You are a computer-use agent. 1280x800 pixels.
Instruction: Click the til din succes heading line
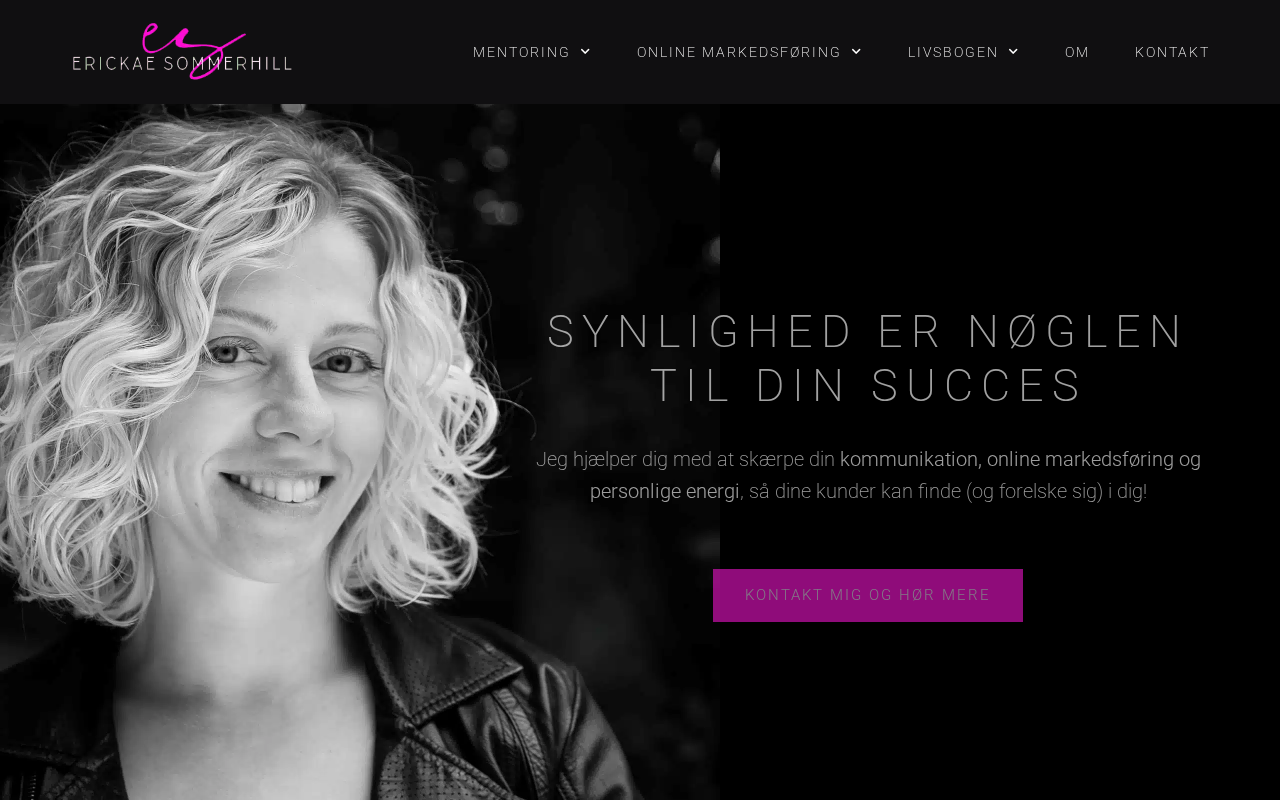(x=867, y=386)
